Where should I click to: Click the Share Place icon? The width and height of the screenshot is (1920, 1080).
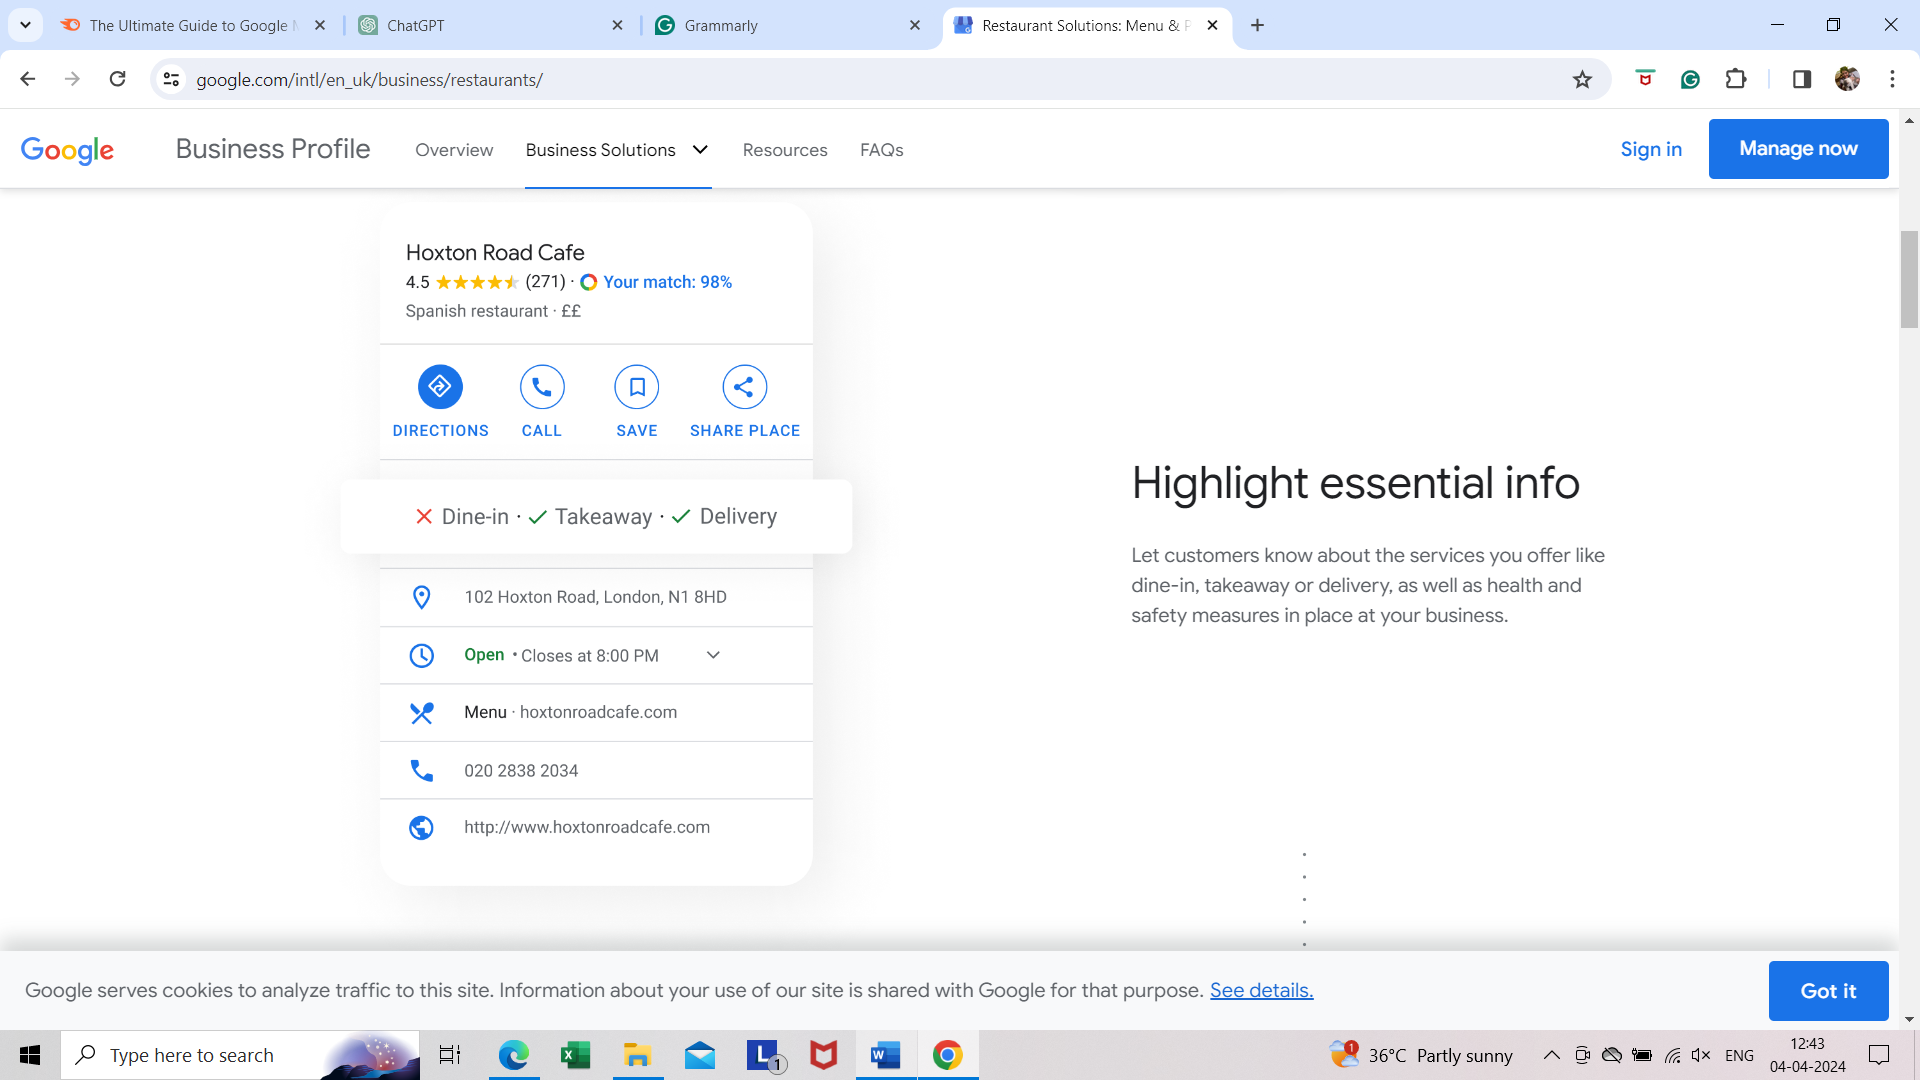[744, 387]
